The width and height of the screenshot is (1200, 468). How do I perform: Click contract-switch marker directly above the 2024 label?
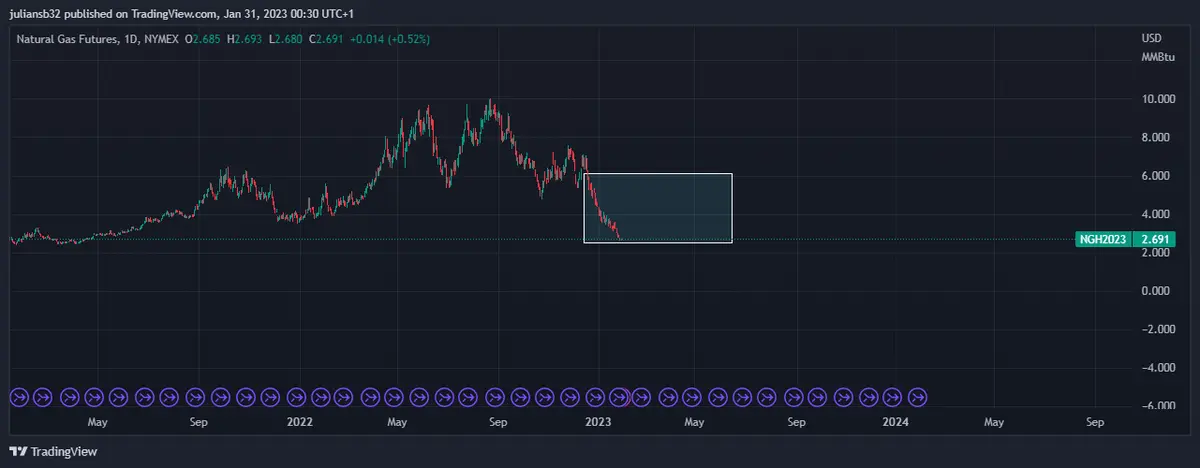pos(892,397)
